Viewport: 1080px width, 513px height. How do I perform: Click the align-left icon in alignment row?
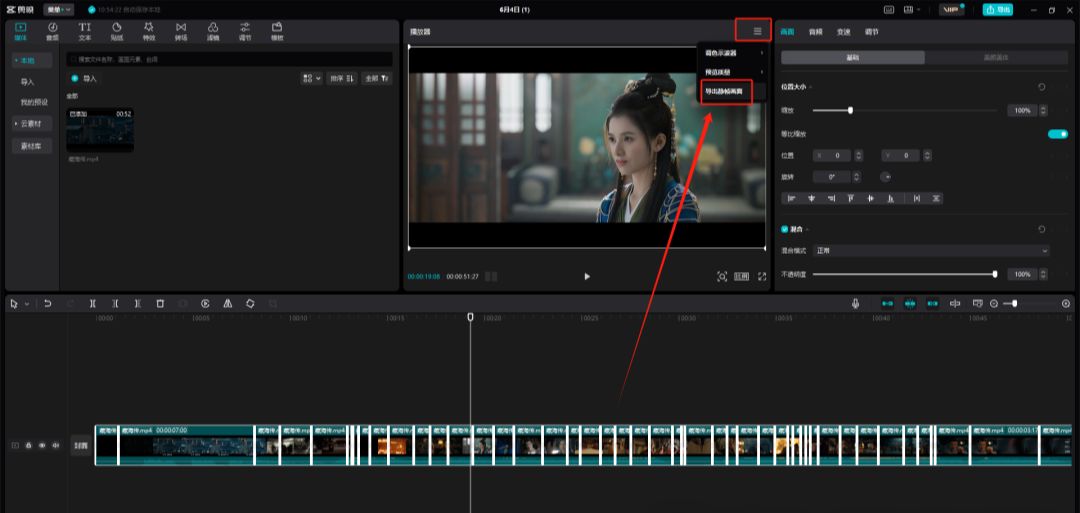[x=791, y=198]
